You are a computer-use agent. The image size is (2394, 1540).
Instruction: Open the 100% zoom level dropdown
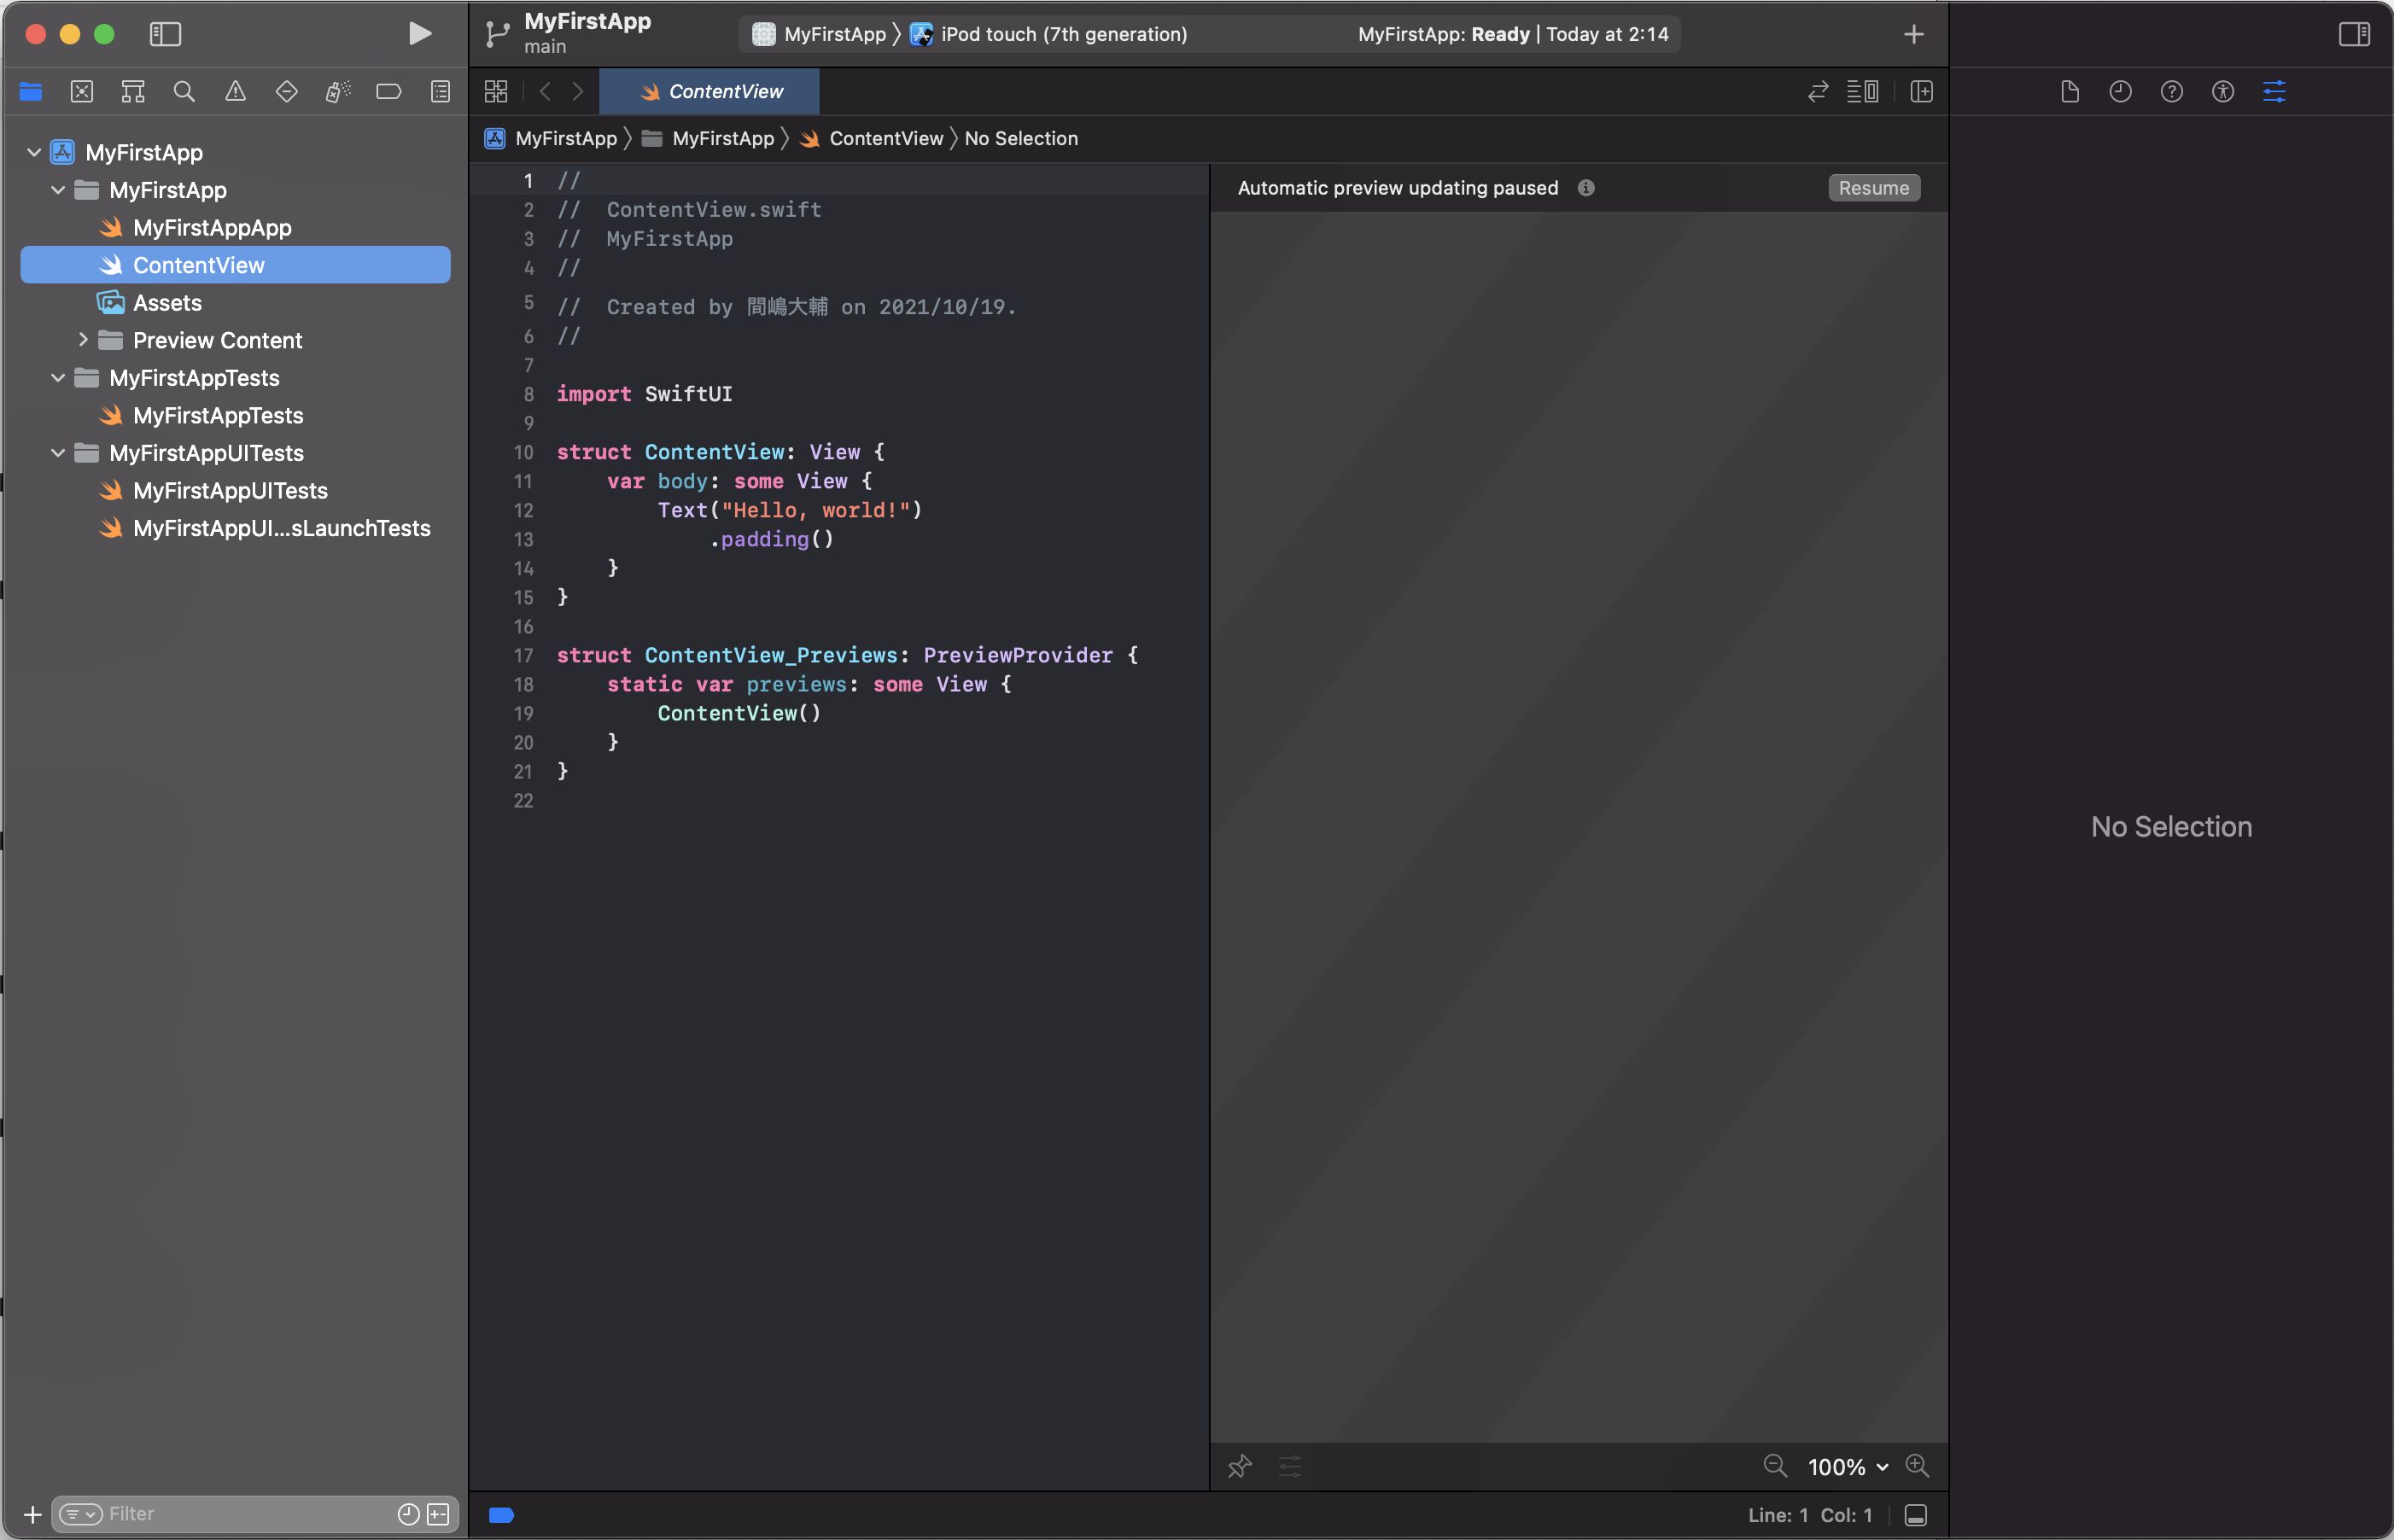tap(1847, 1467)
